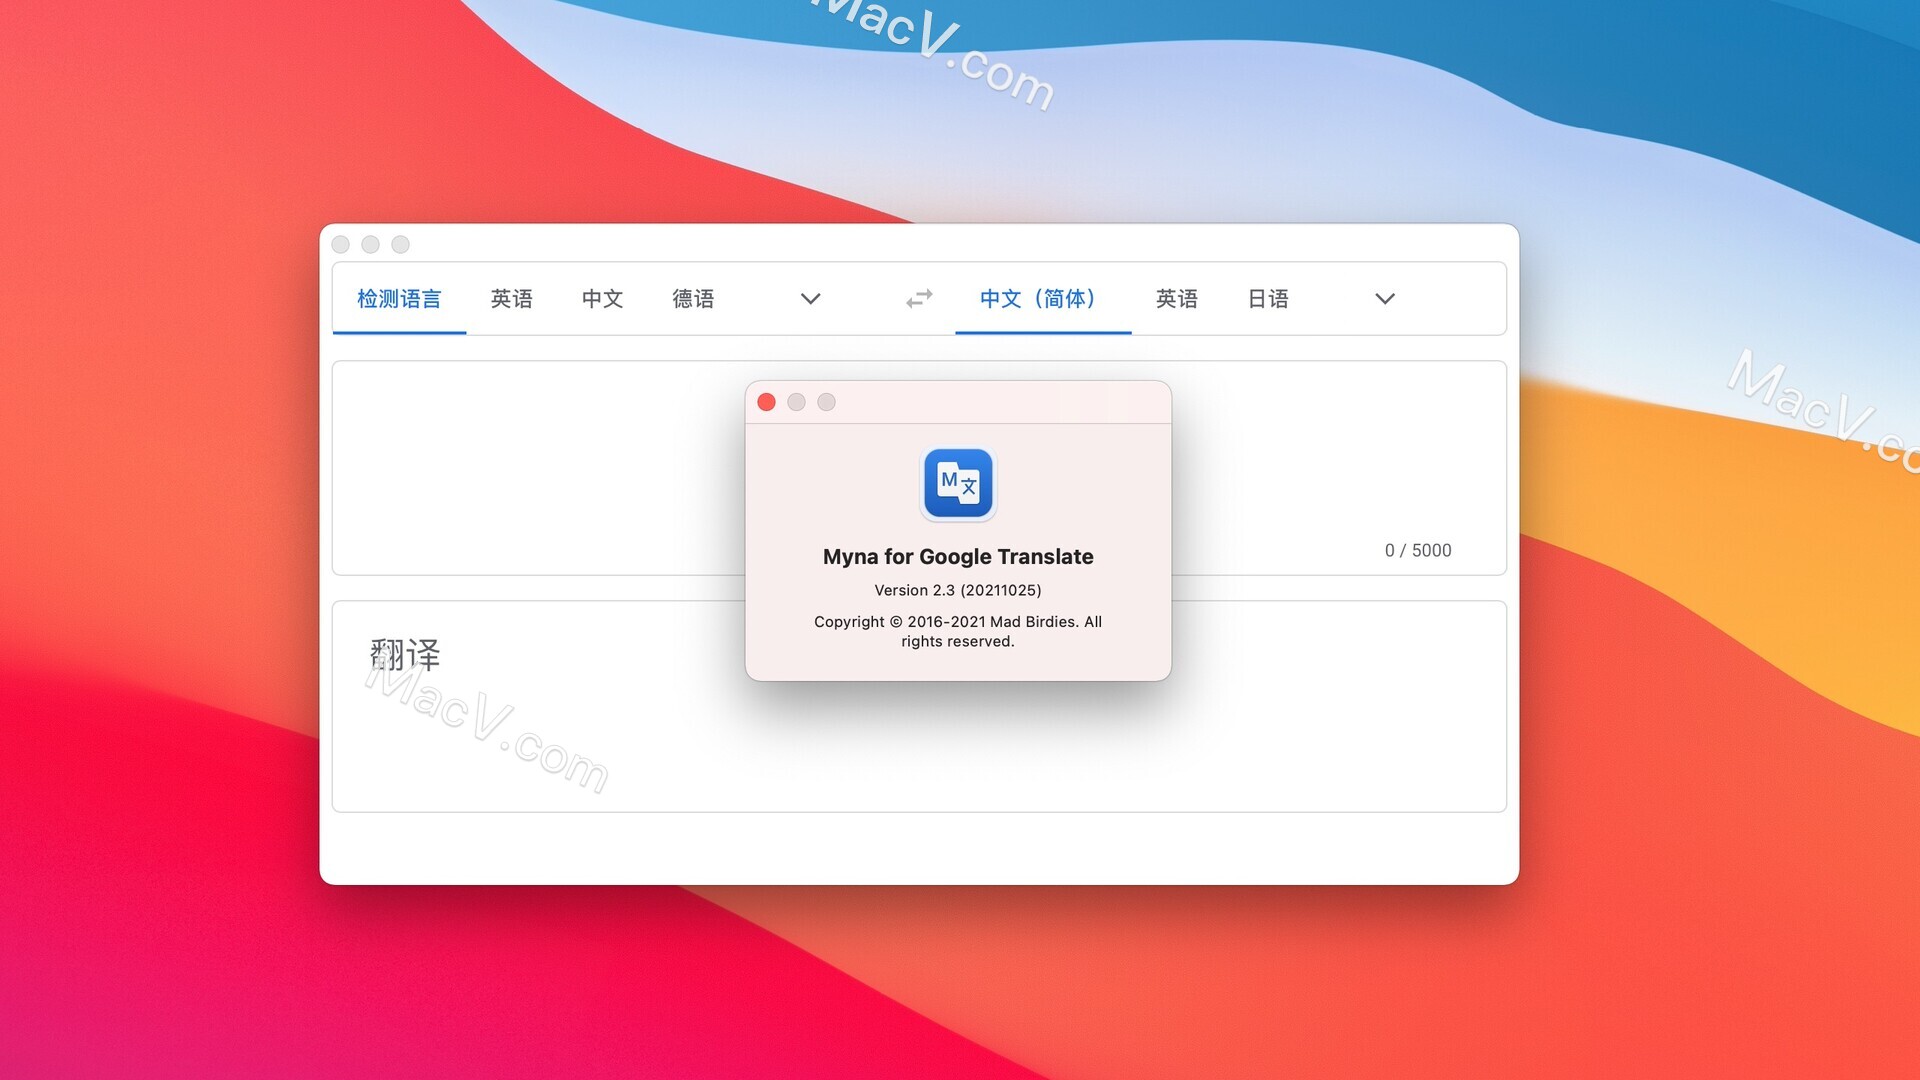Close the About Myna dialog
The height and width of the screenshot is (1080, 1920).
coord(767,402)
